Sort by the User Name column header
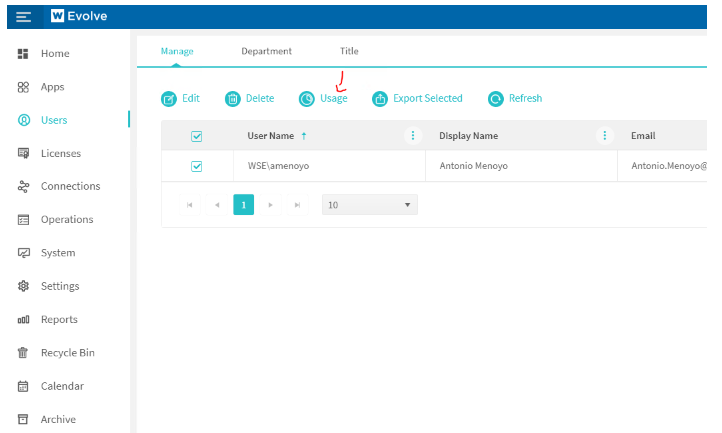 click(x=271, y=136)
